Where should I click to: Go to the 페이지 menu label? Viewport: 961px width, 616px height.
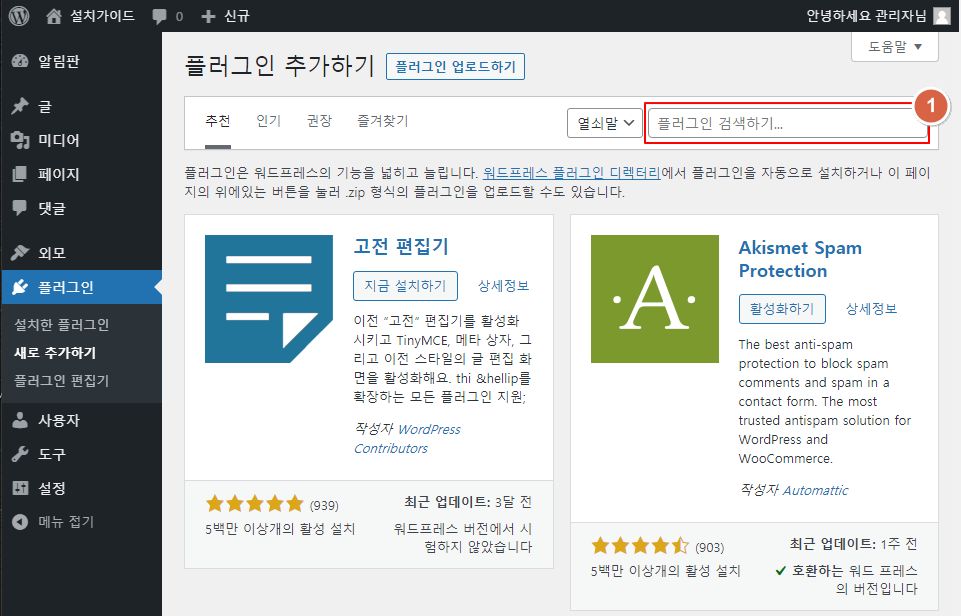59,174
